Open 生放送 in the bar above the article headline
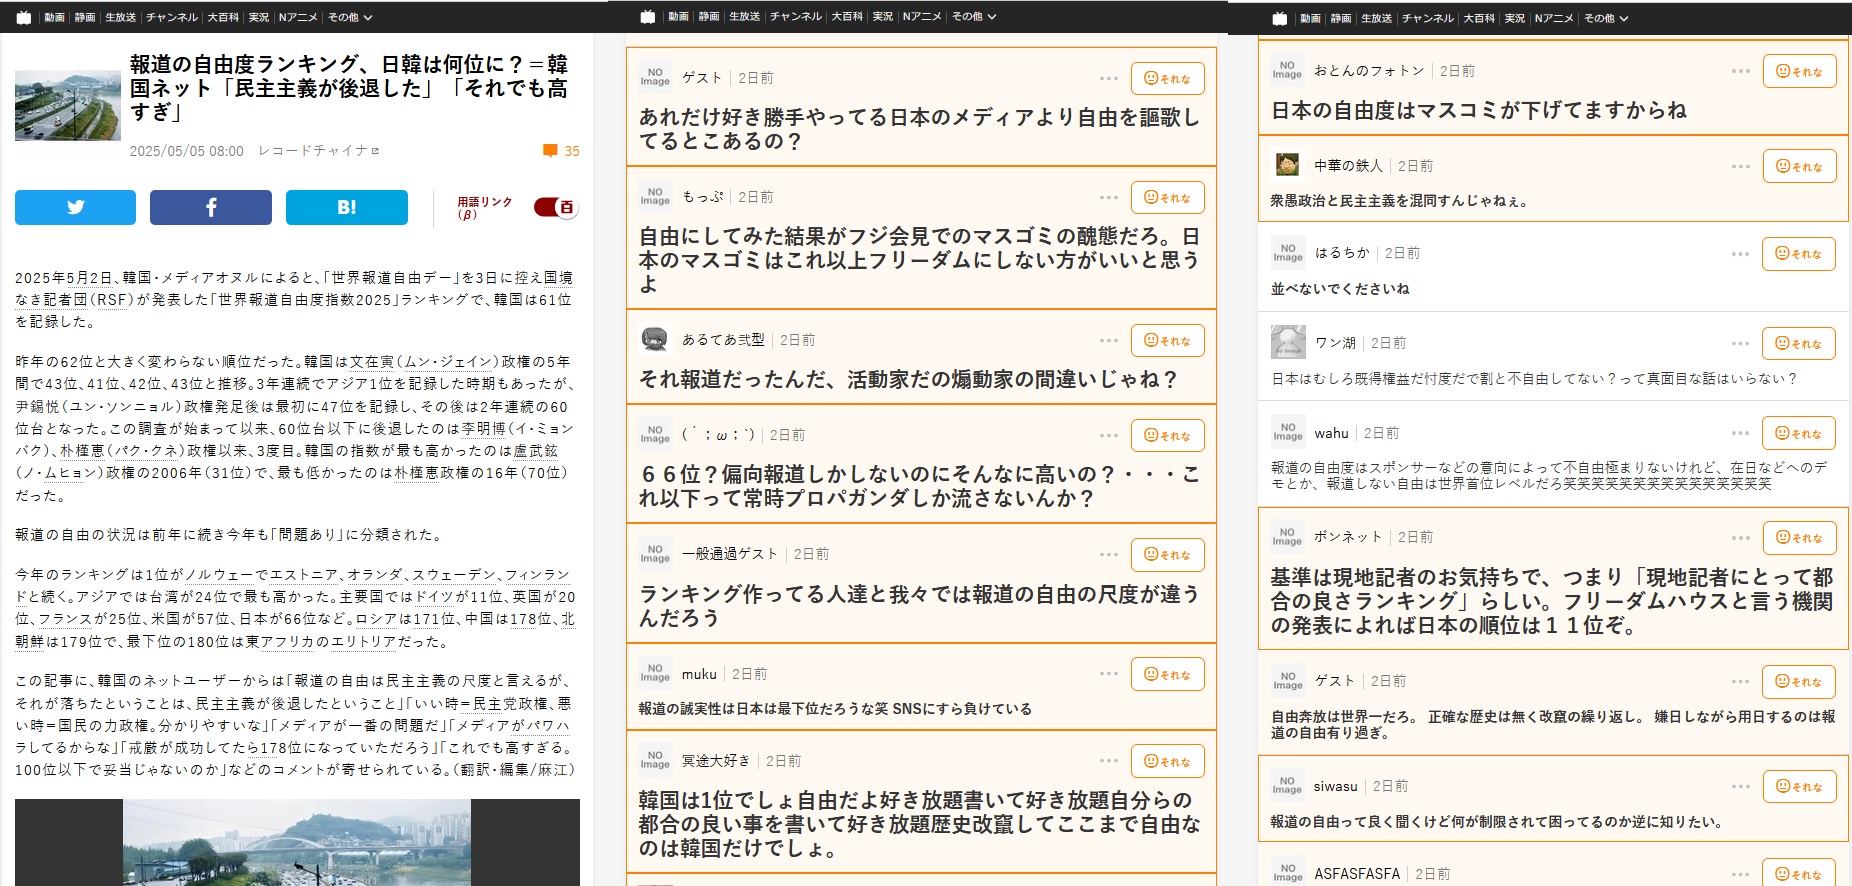 pyautogui.click(x=121, y=18)
